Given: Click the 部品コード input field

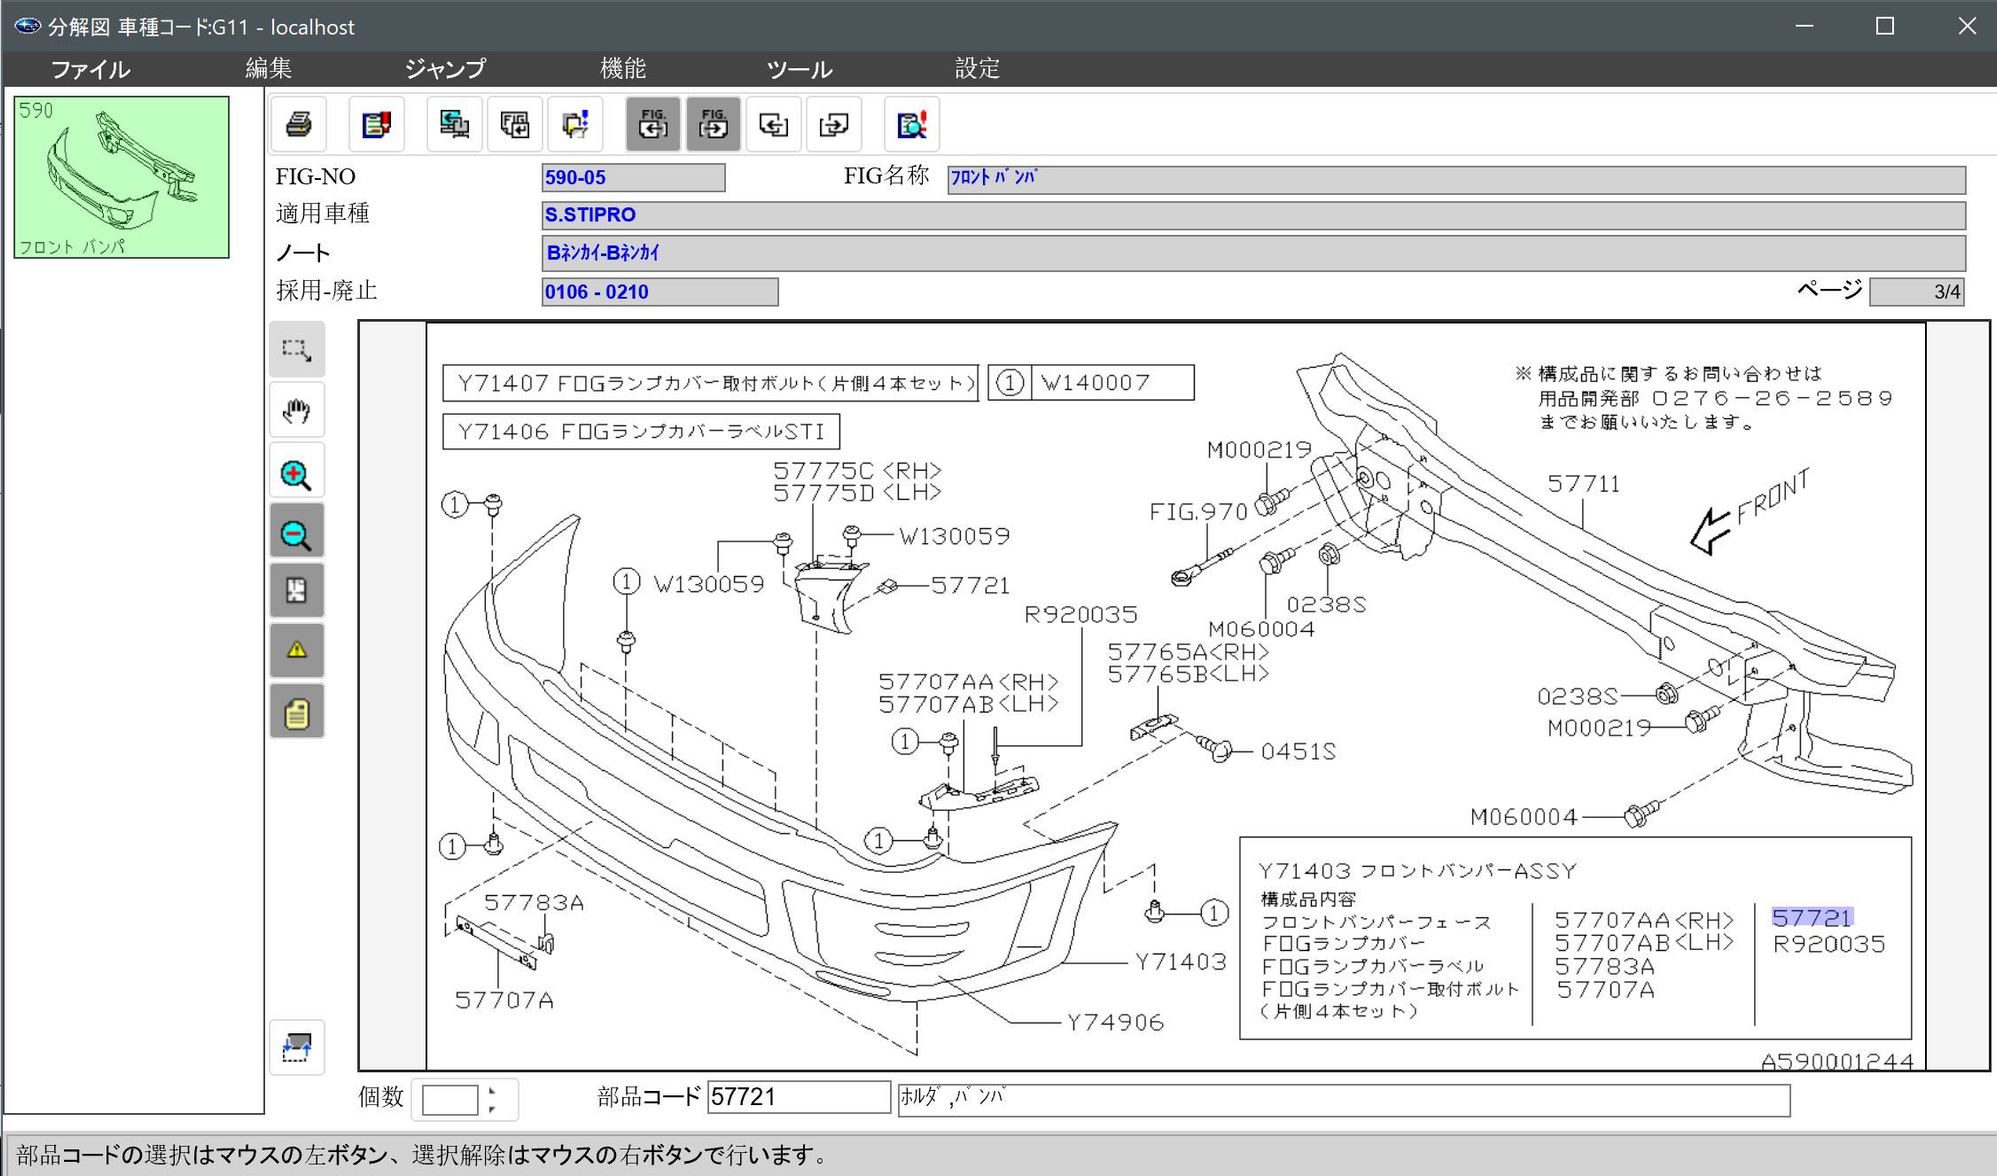Looking at the screenshot, I should [x=797, y=1097].
